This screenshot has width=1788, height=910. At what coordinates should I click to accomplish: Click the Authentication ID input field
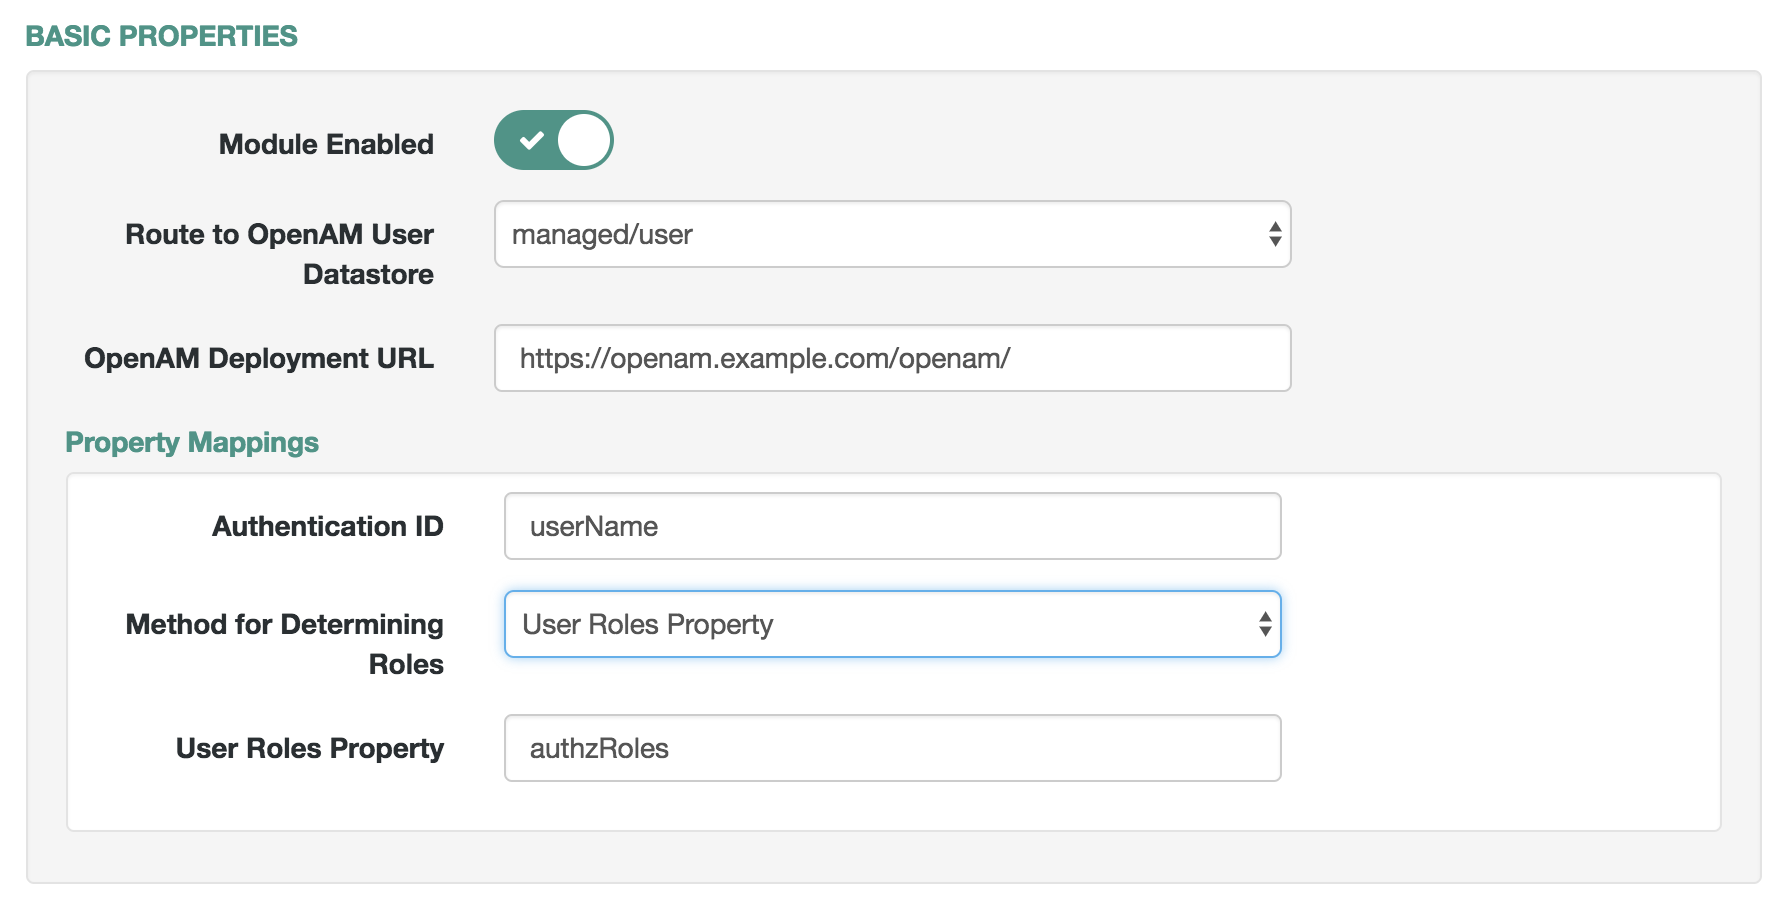892,526
